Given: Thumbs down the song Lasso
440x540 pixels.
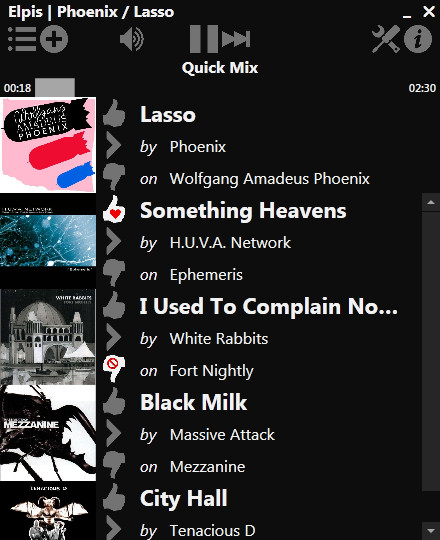Looking at the screenshot, I should (x=114, y=177).
